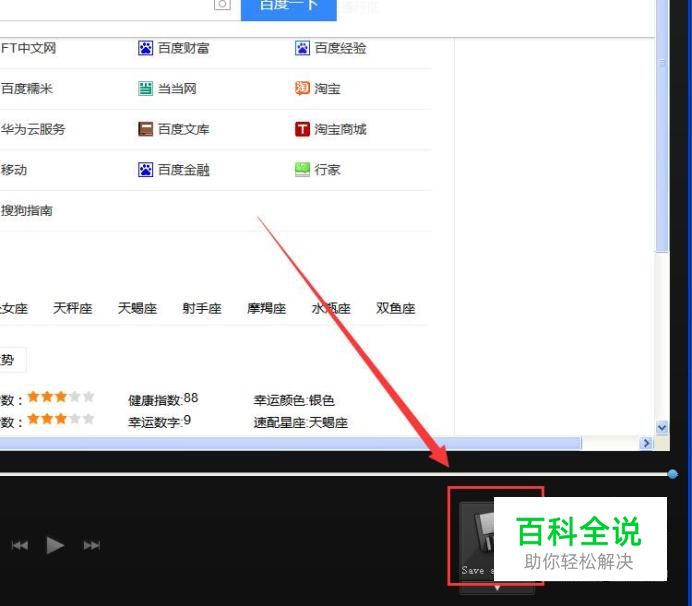The image size is (692, 606).
Task: Click the 幸运数字:9 text
Action: click(159, 422)
